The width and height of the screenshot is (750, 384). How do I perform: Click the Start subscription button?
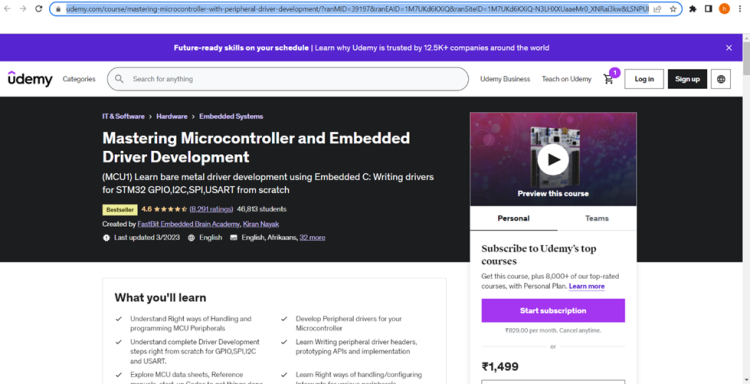pos(553,311)
